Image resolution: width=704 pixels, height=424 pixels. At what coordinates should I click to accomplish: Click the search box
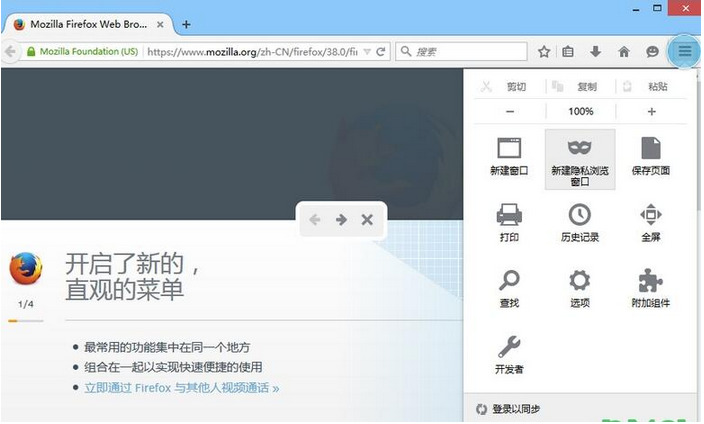(x=461, y=52)
